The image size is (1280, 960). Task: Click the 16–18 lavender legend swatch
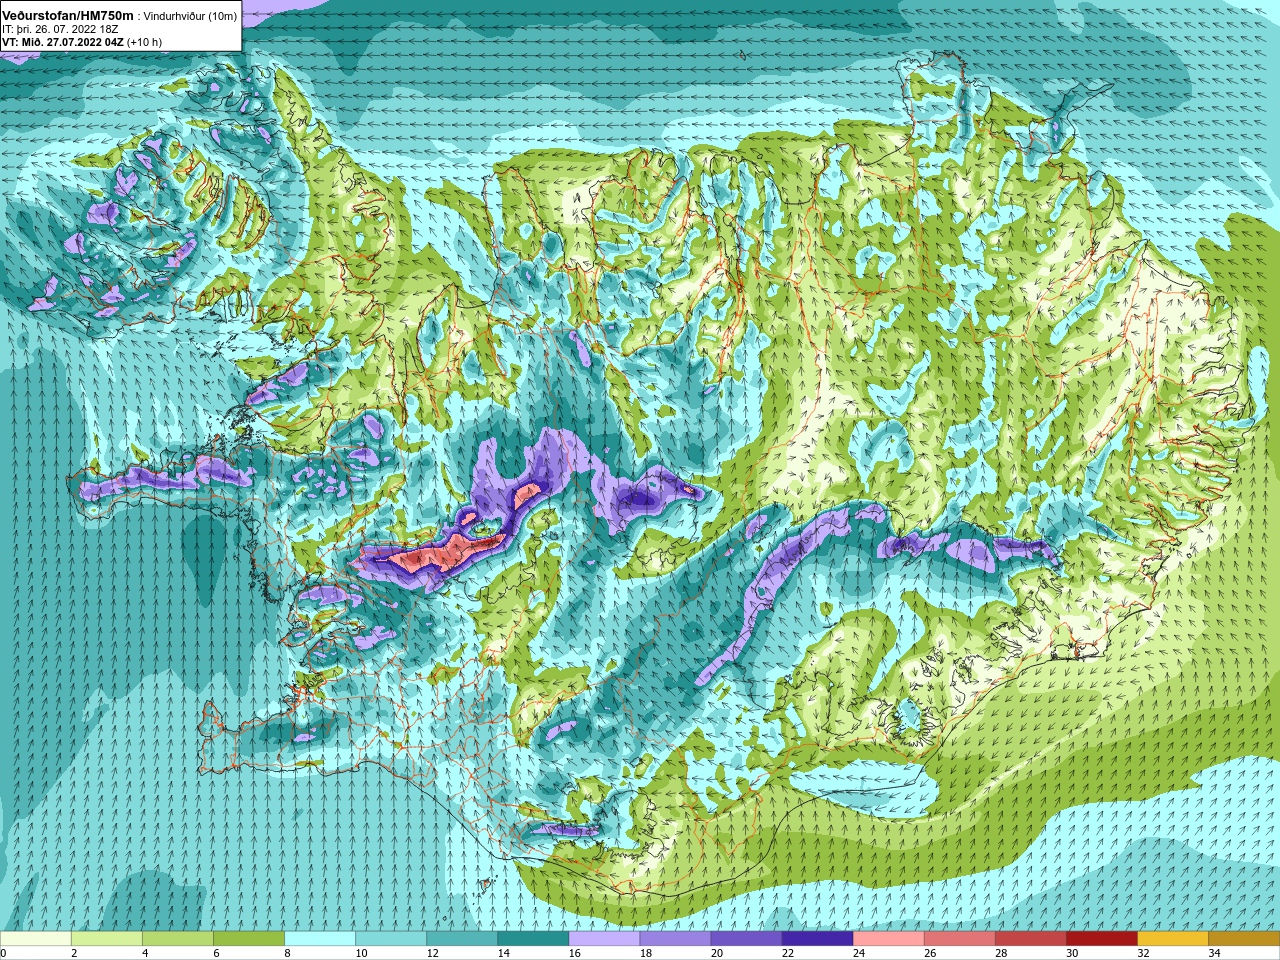(604, 939)
